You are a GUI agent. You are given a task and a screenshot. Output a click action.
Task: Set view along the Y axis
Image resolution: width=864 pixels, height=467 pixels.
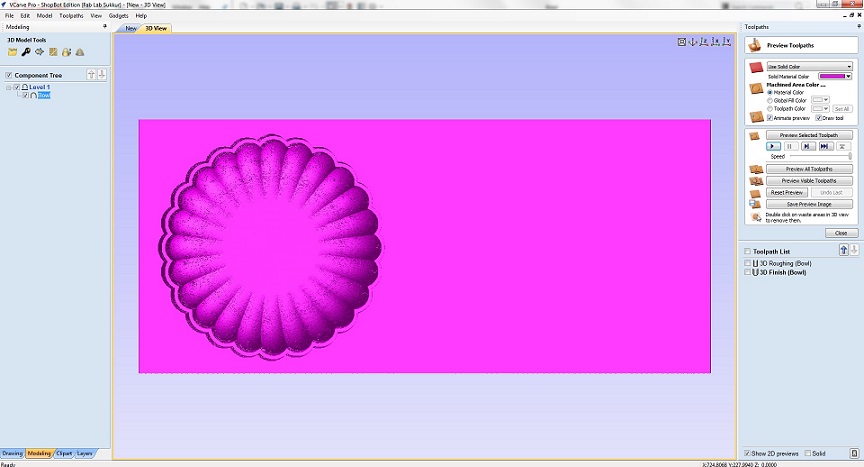point(727,42)
